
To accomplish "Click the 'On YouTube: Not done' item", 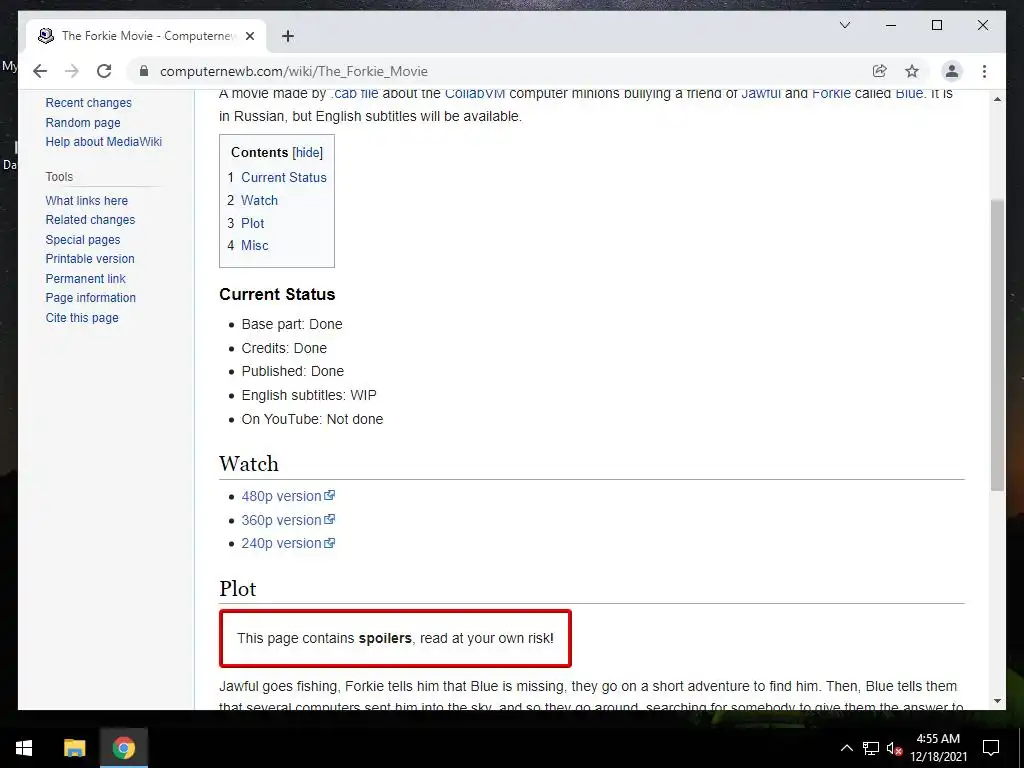I will tap(312, 419).
